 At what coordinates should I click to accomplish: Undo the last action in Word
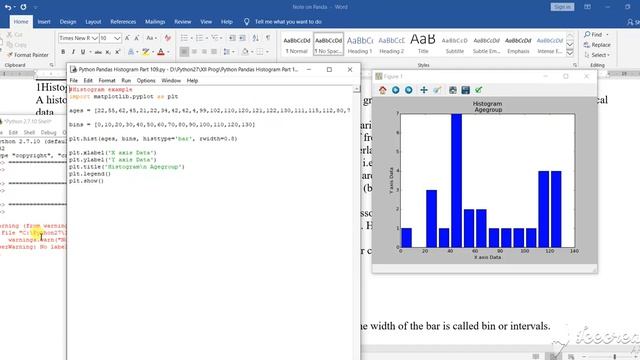point(8,7)
